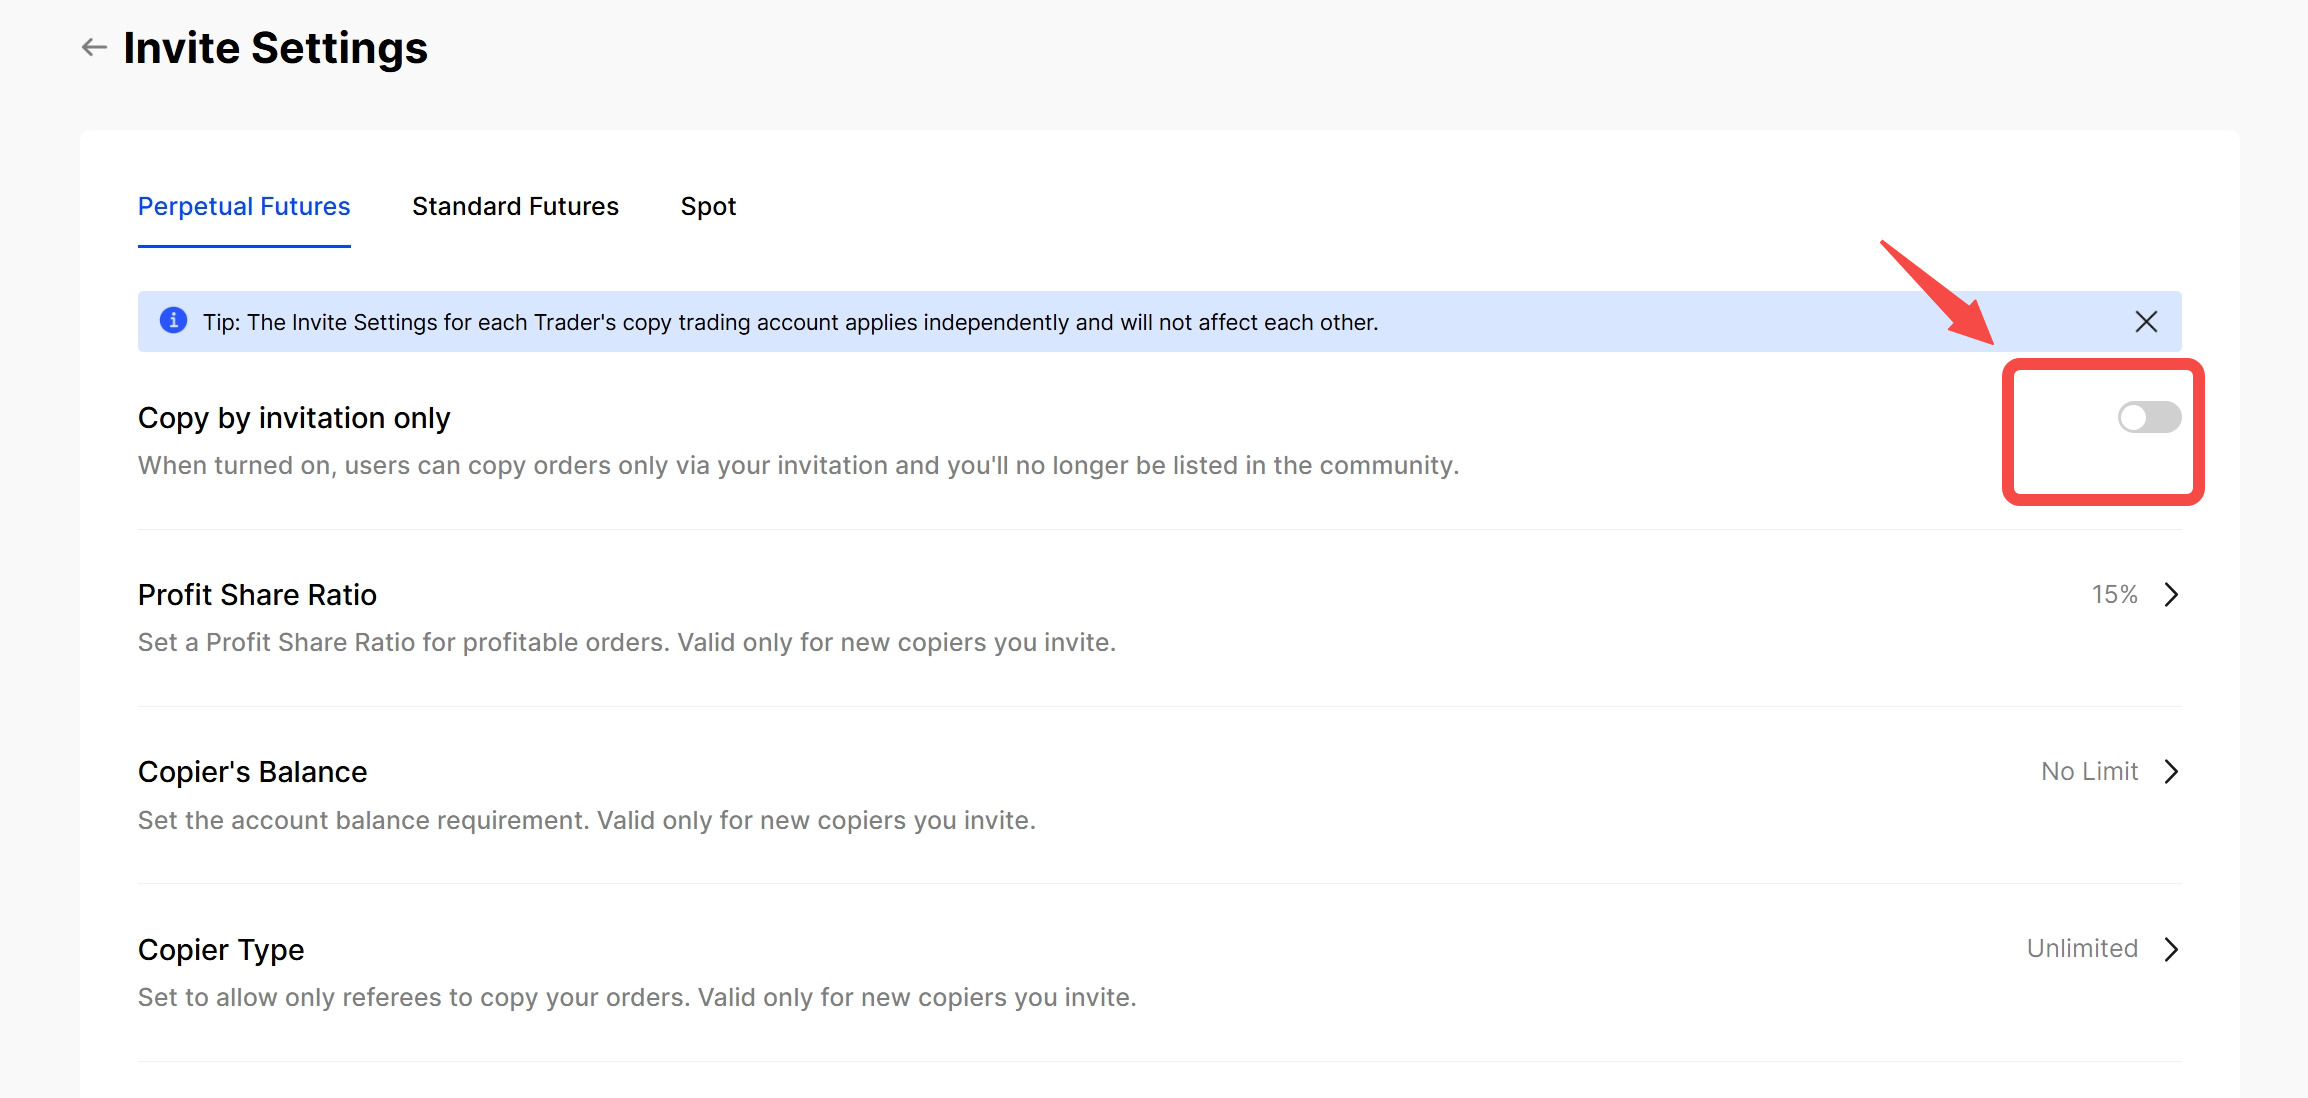Image resolution: width=2308 pixels, height=1098 pixels.
Task: Click the blue info icon in tip banner
Action: click(173, 320)
